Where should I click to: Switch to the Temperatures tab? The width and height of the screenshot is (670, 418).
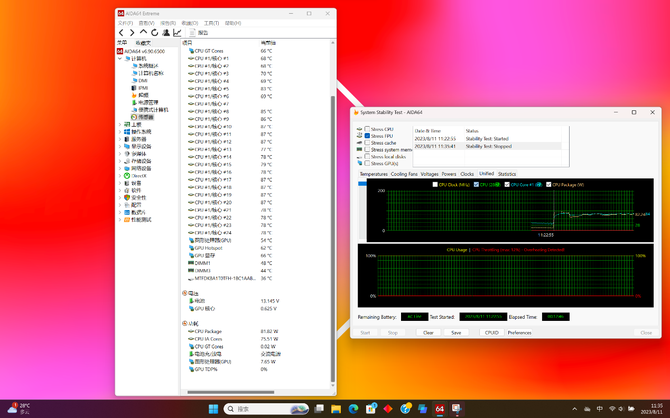(373, 174)
